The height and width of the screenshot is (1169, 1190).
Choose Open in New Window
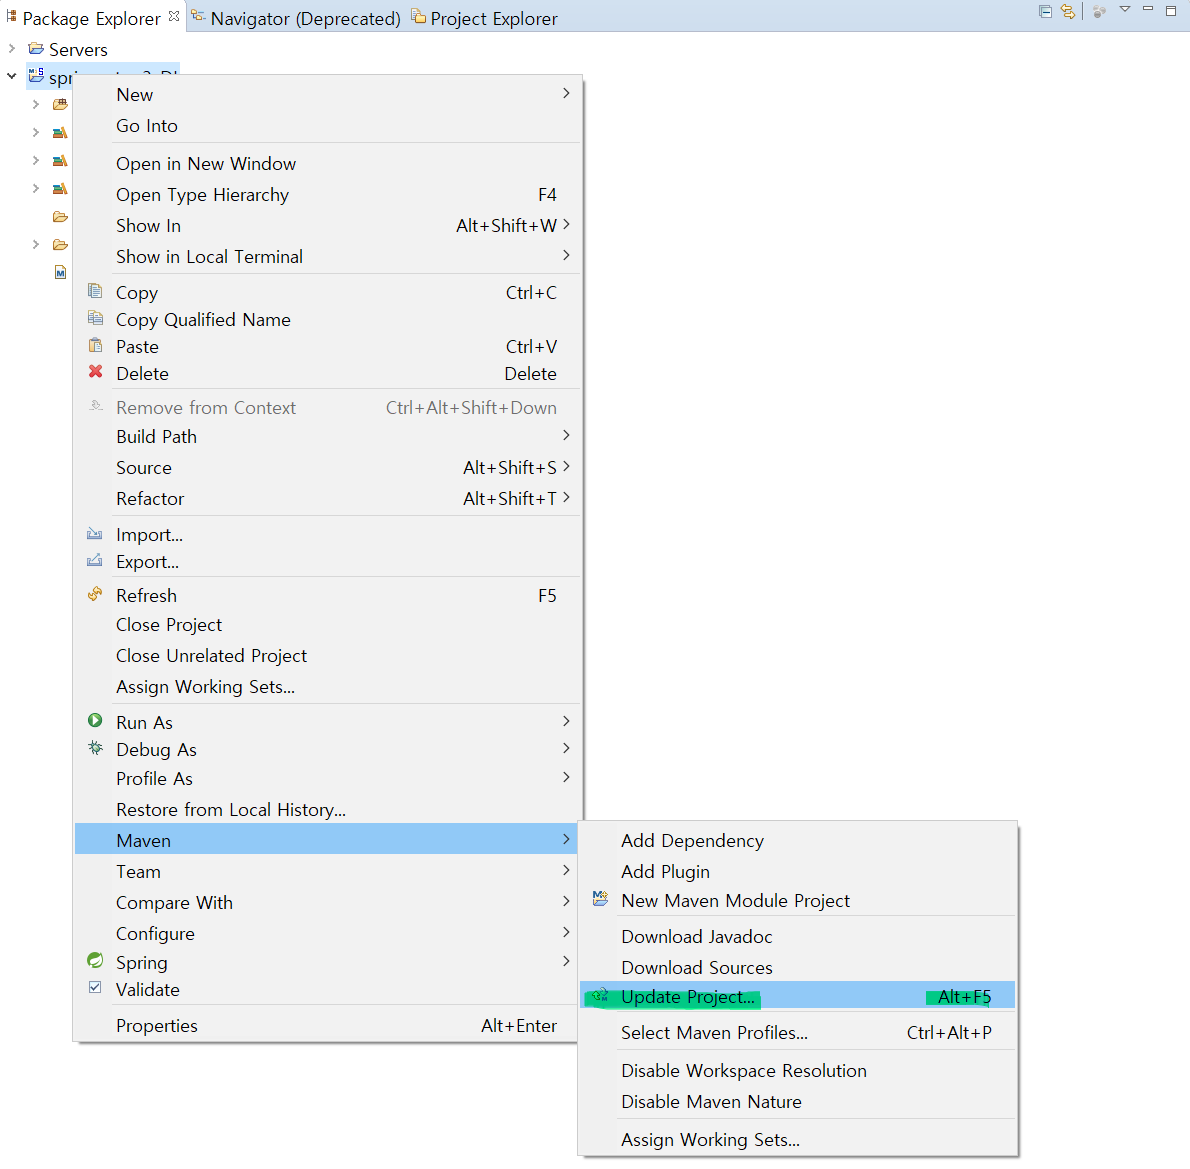pyautogui.click(x=327, y=164)
